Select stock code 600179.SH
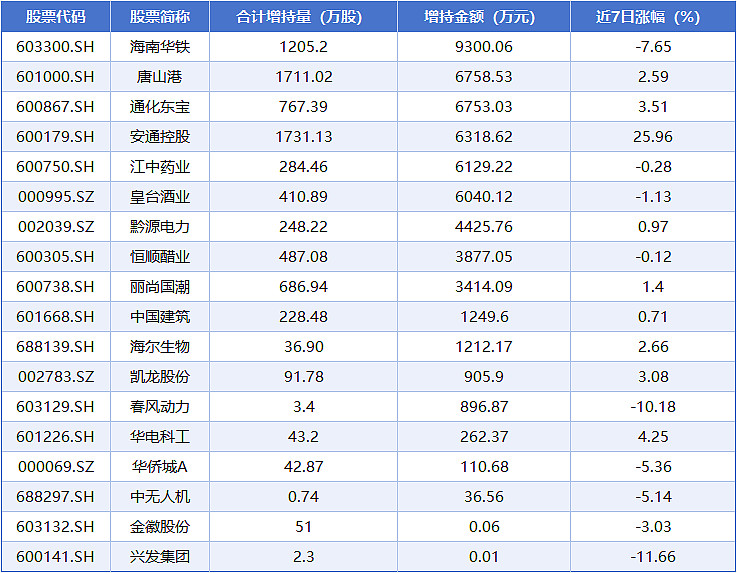 click(x=55, y=137)
